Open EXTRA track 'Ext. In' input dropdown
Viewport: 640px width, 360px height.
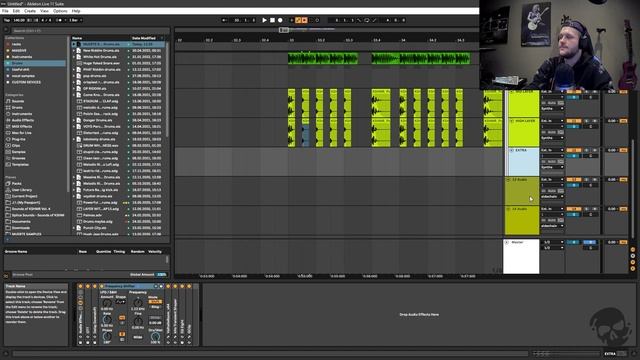coord(552,150)
